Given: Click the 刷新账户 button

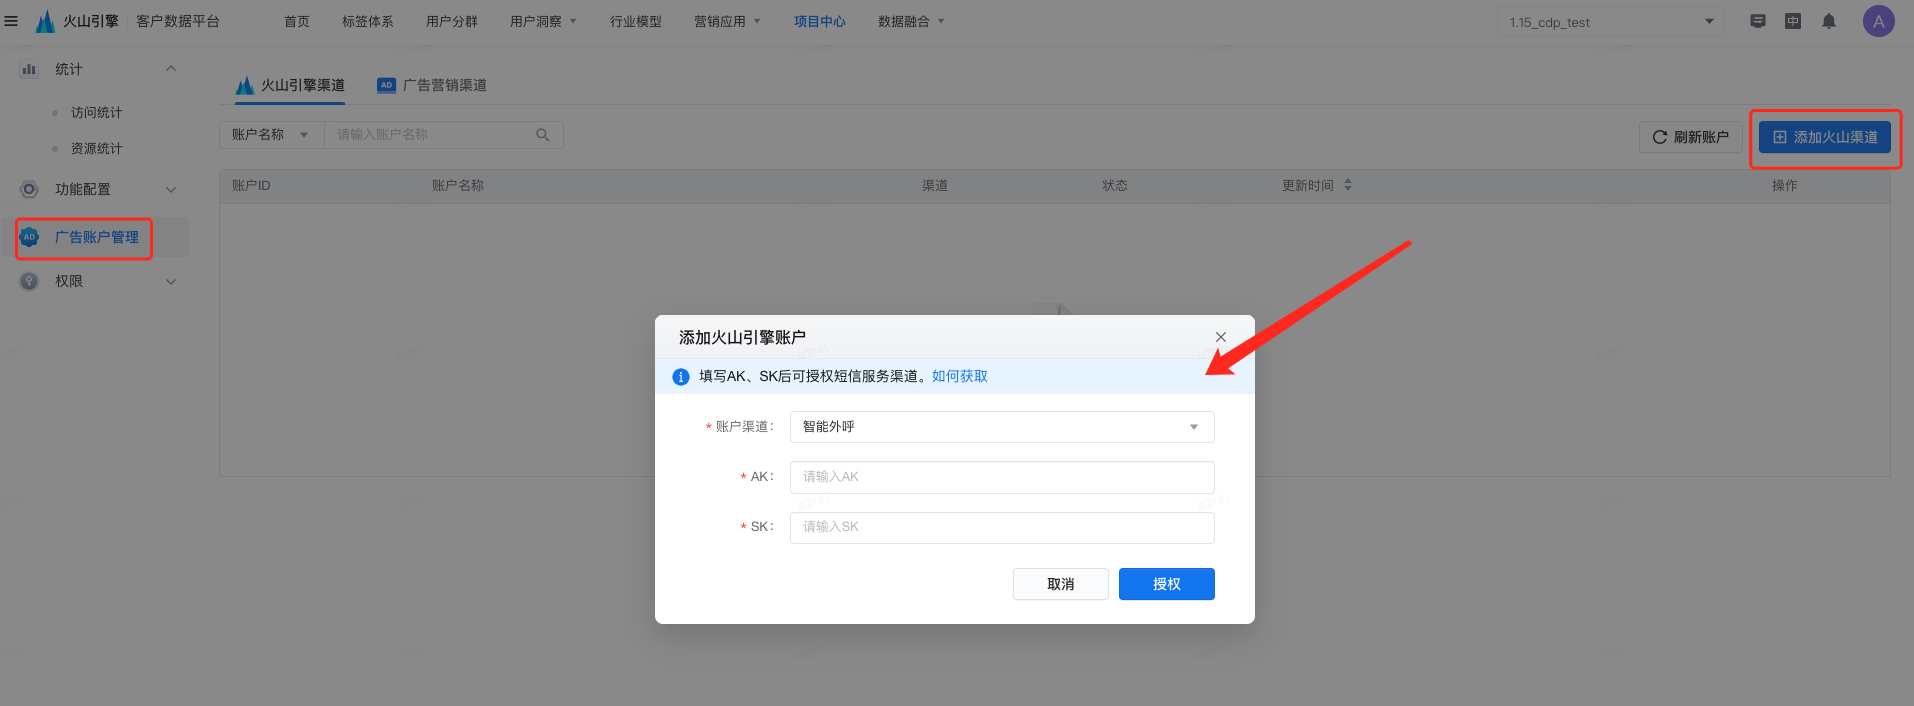Looking at the screenshot, I should [x=1690, y=137].
